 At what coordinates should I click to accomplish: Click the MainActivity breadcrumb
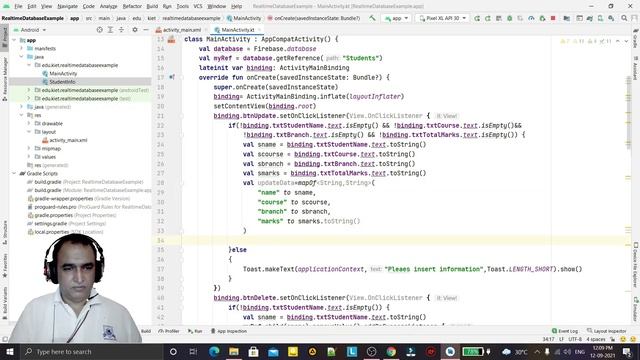point(247,18)
